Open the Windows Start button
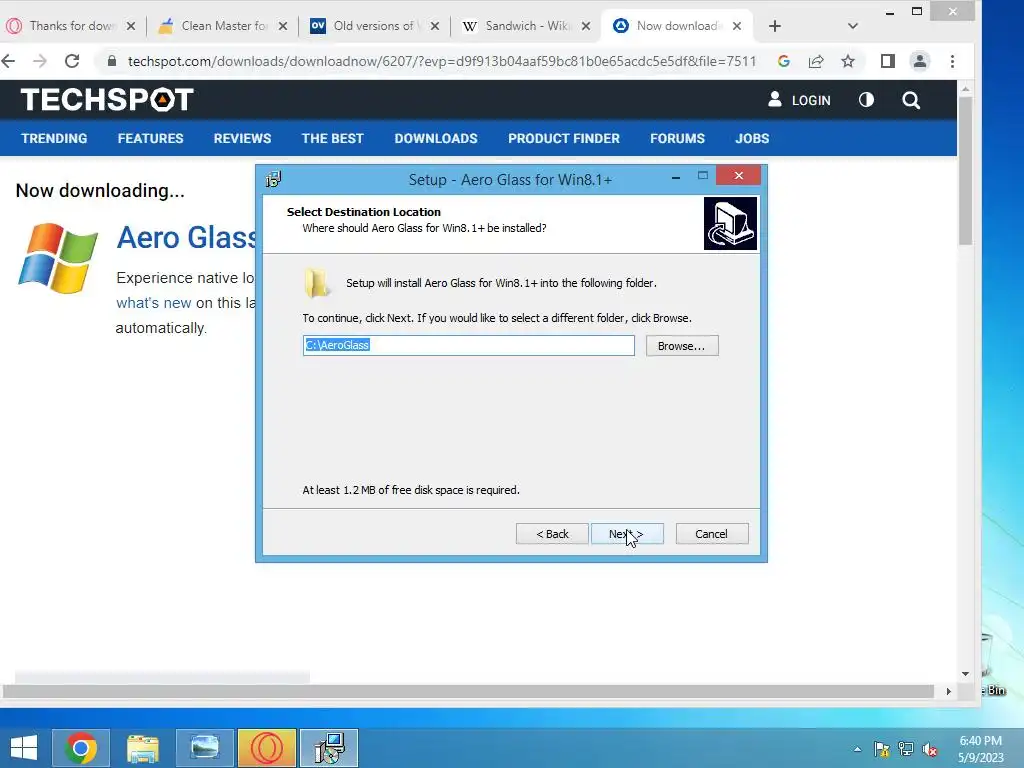 (x=24, y=748)
